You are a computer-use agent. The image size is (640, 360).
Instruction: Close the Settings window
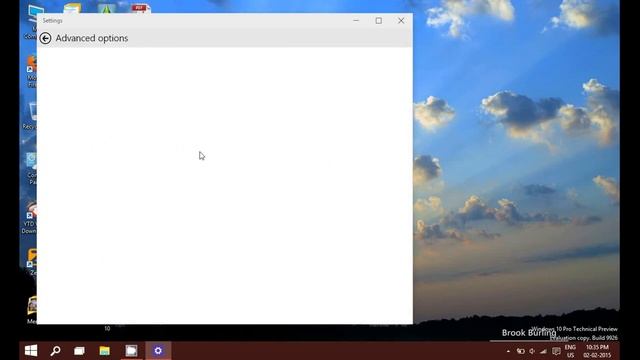pyautogui.click(x=401, y=20)
